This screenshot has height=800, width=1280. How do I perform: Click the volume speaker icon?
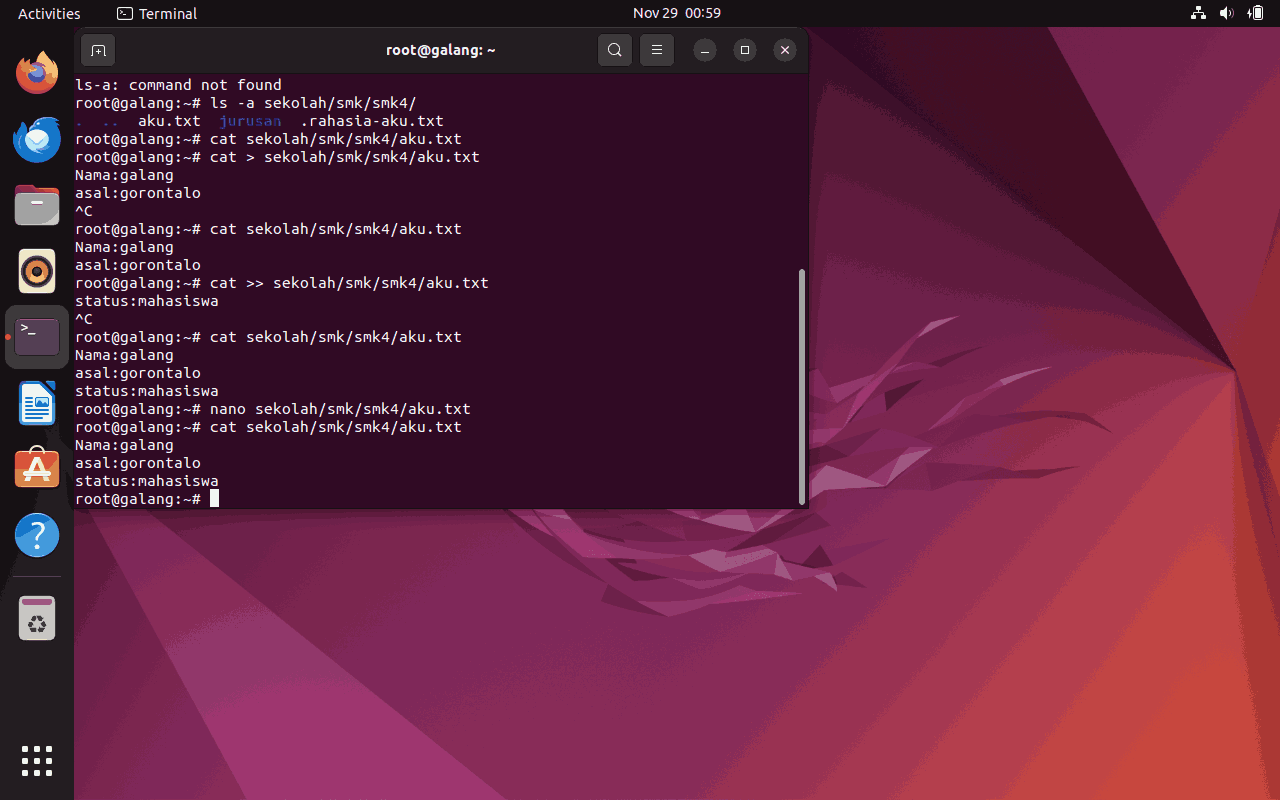[1227, 13]
